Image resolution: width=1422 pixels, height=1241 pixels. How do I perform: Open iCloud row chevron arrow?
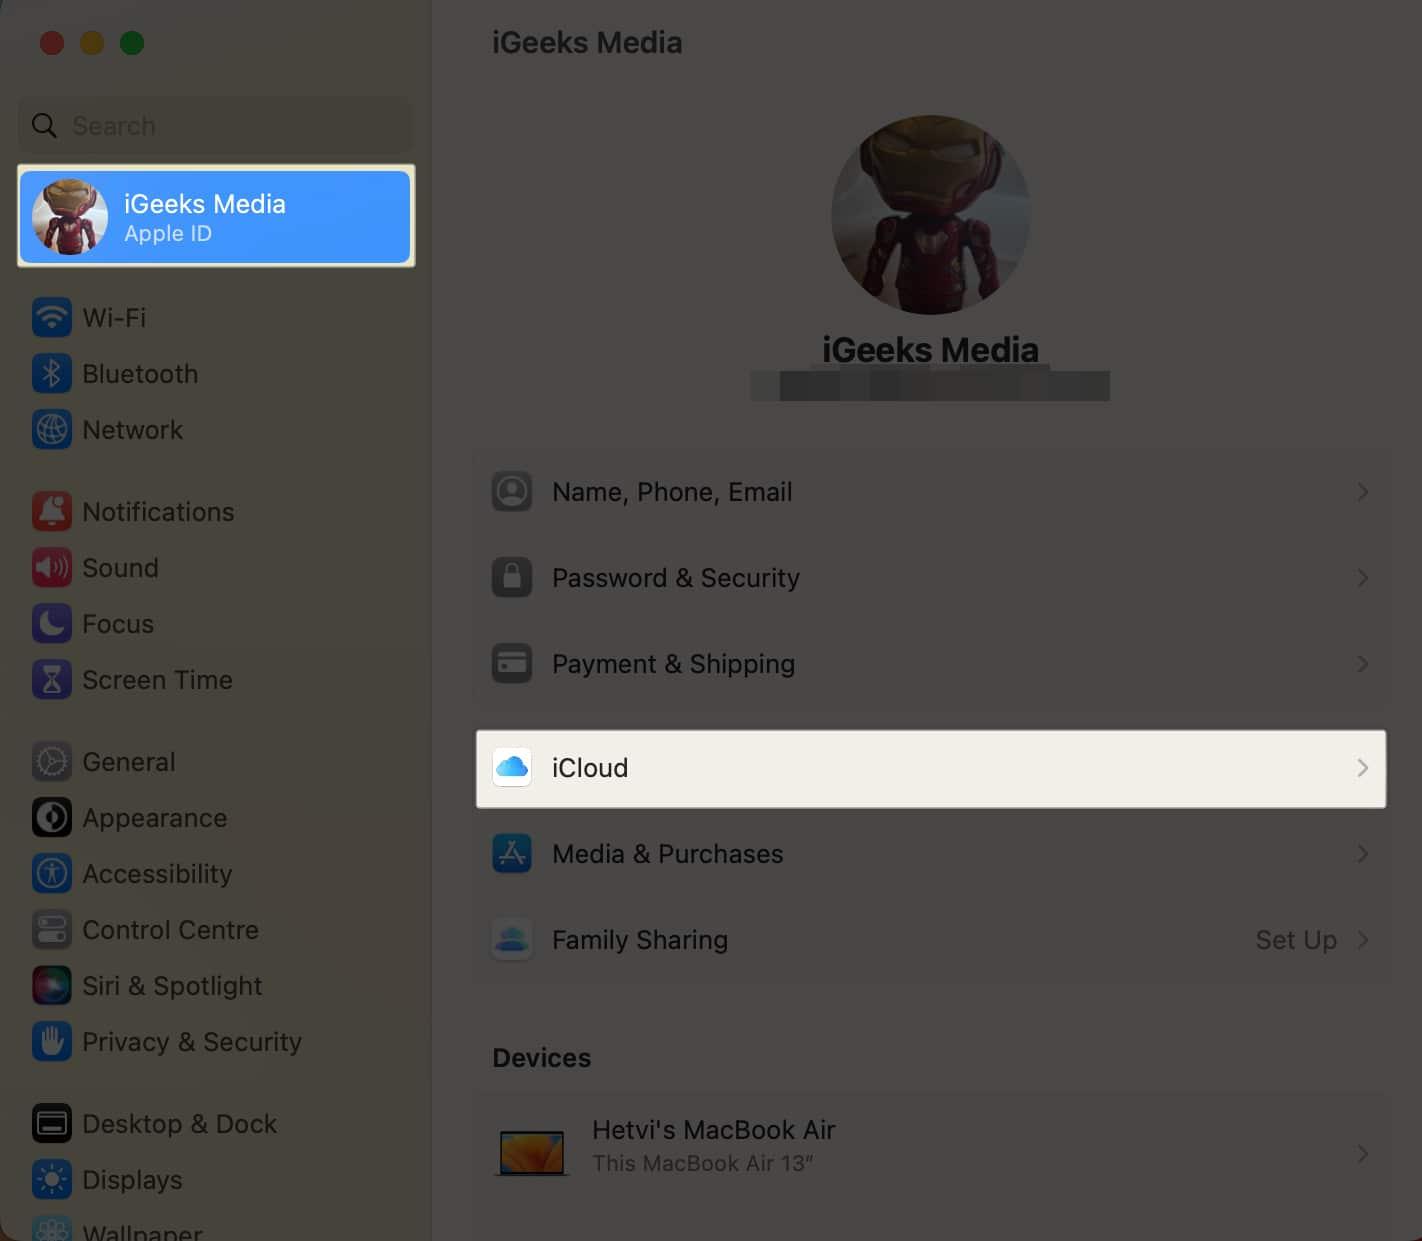pos(1362,768)
